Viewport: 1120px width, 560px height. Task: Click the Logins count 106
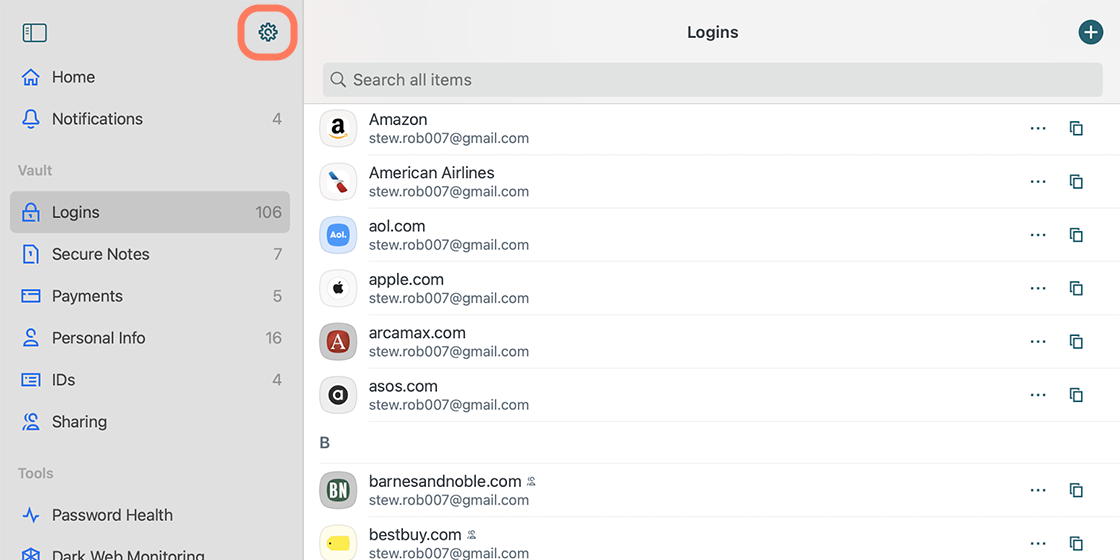coord(269,212)
